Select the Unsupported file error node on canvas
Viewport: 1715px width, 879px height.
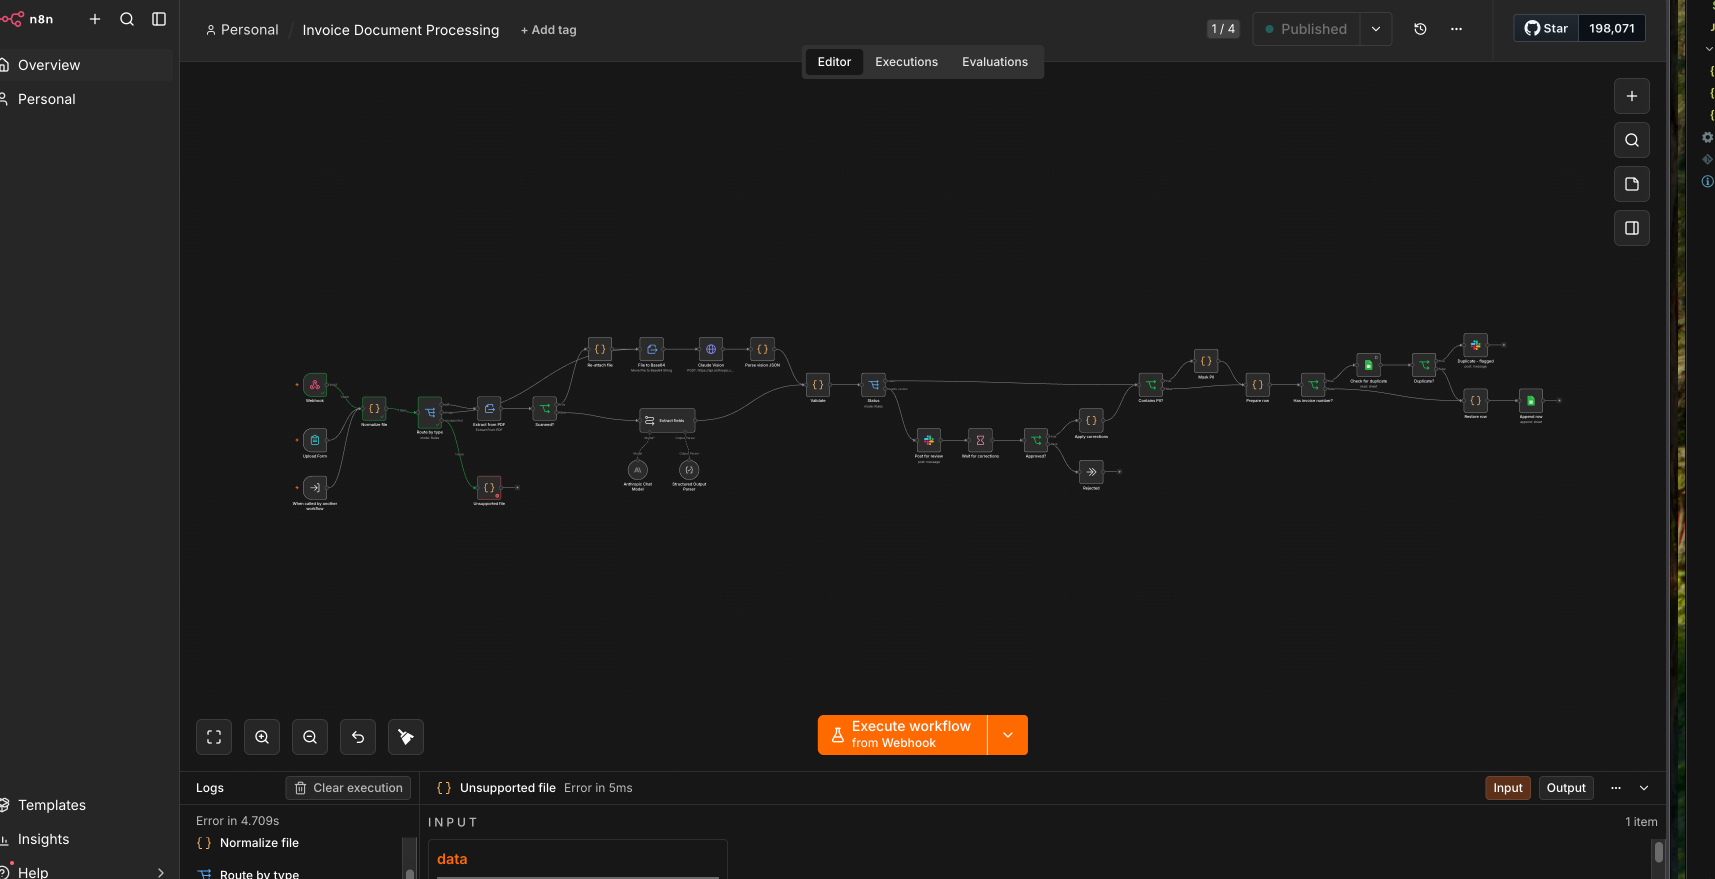[x=489, y=488]
